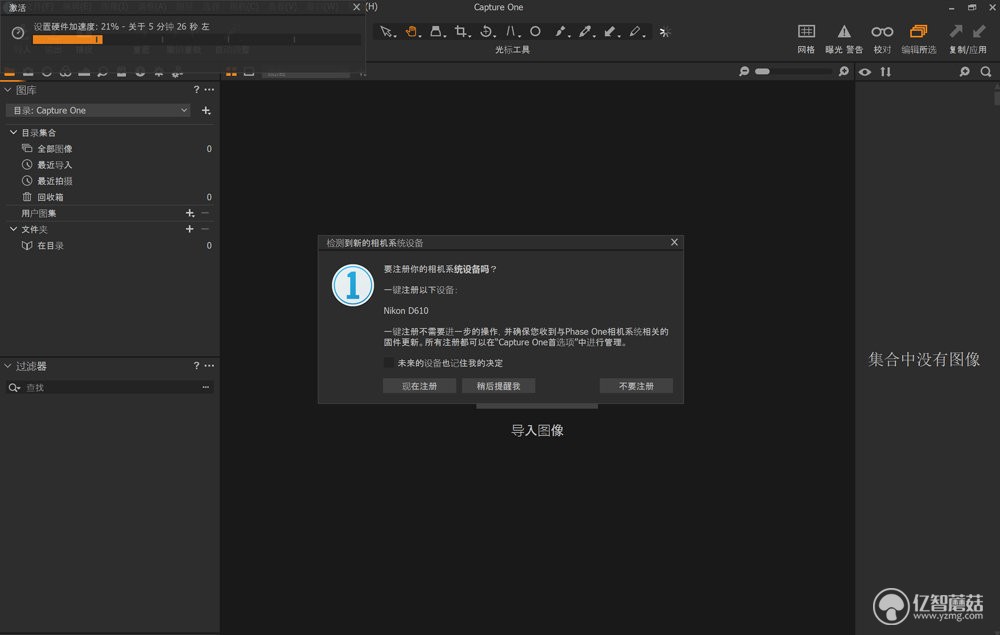Choose the Apply Adjustments cursor tool
The width and height of the screenshot is (1000, 635).
point(610,31)
